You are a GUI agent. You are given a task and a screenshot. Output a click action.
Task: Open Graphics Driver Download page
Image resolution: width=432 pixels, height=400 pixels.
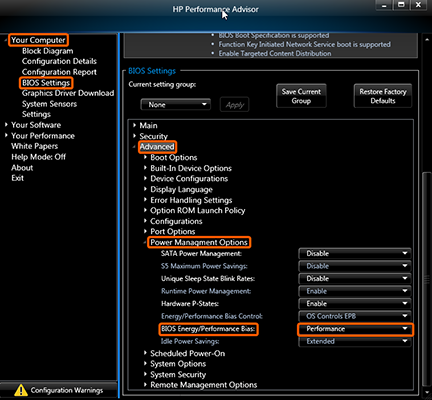pos(68,93)
